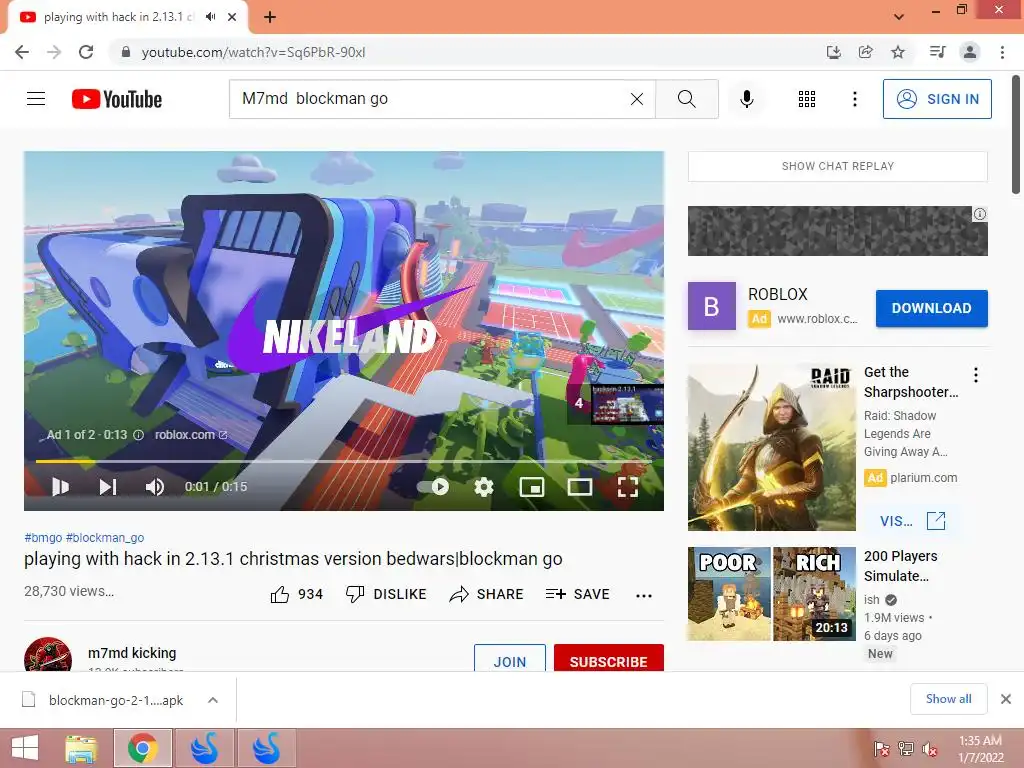
Task: Share this page from address bar
Action: 866,52
